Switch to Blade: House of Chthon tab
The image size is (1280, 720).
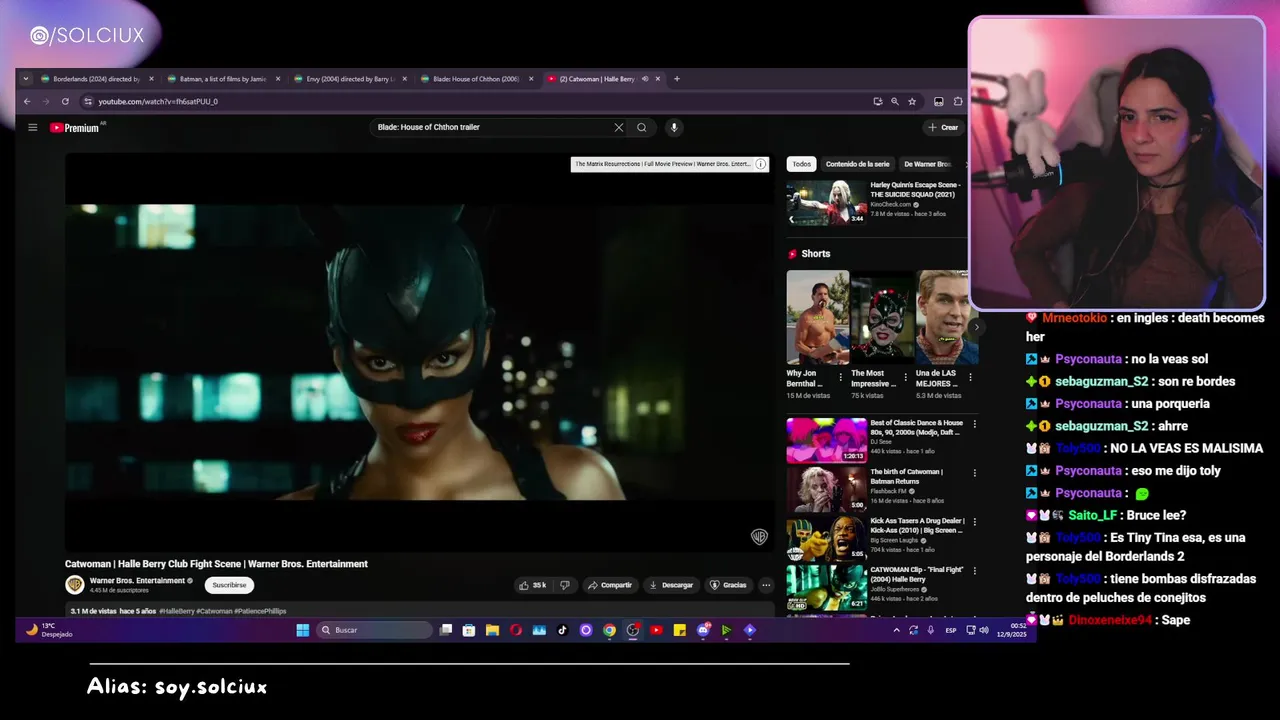476,79
